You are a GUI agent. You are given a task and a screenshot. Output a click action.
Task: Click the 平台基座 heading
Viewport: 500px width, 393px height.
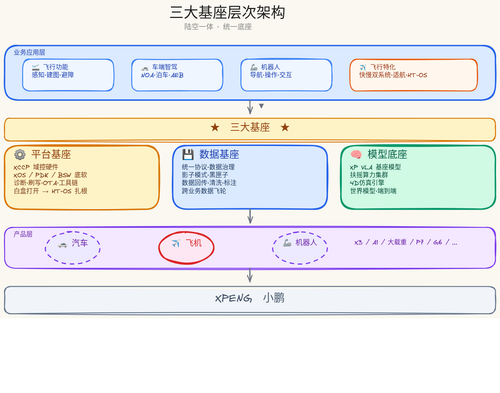pyautogui.click(x=51, y=154)
